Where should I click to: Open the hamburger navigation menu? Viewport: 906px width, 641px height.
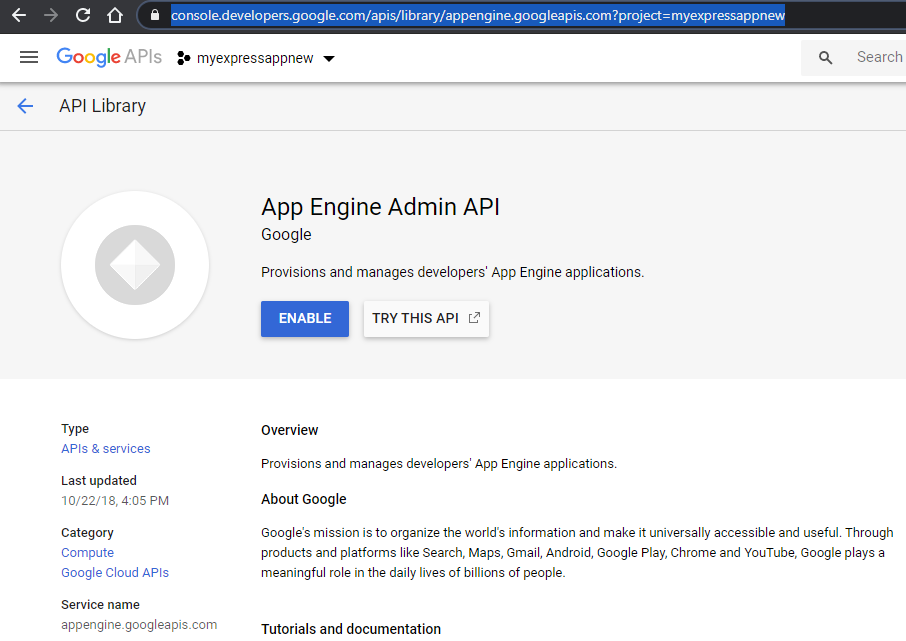(x=29, y=57)
